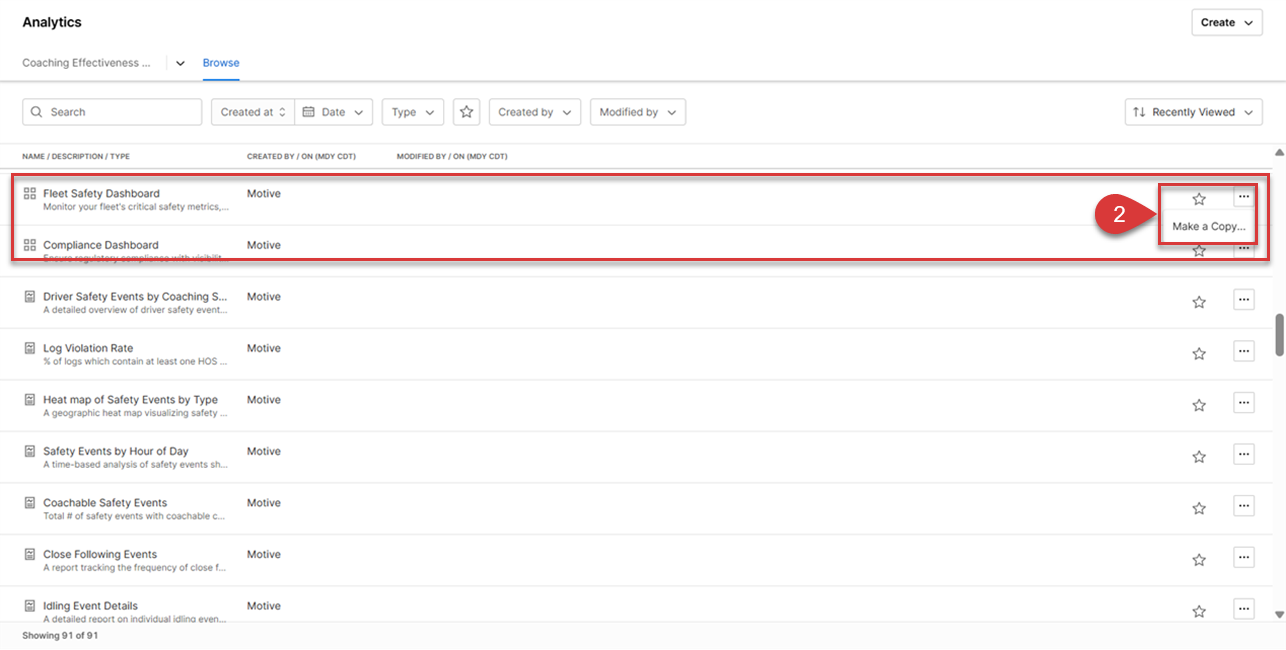Image resolution: width=1286 pixels, height=650 pixels.
Task: Open the Driver Safety Events by Coaching report
Action: pyautogui.click(x=135, y=296)
